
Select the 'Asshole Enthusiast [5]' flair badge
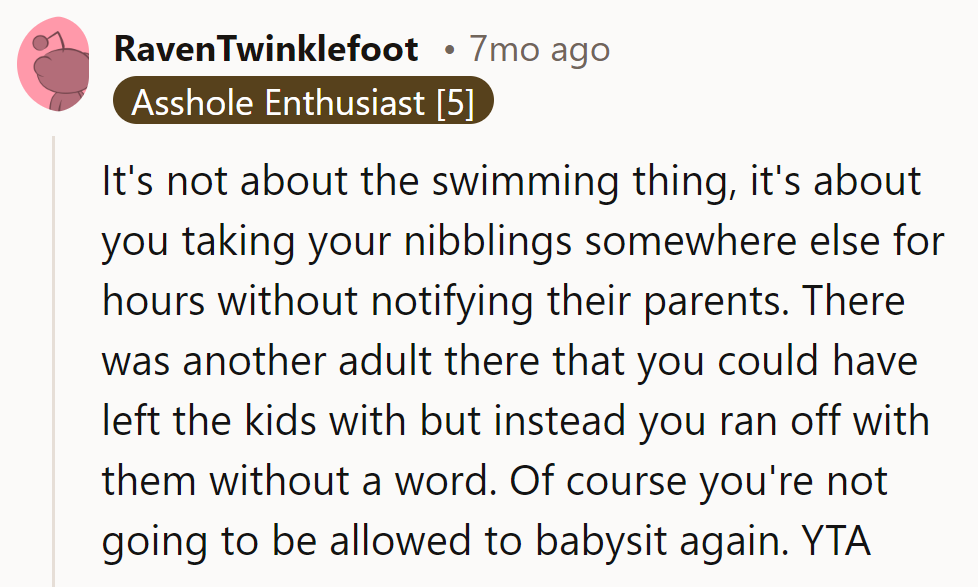pyautogui.click(x=303, y=100)
